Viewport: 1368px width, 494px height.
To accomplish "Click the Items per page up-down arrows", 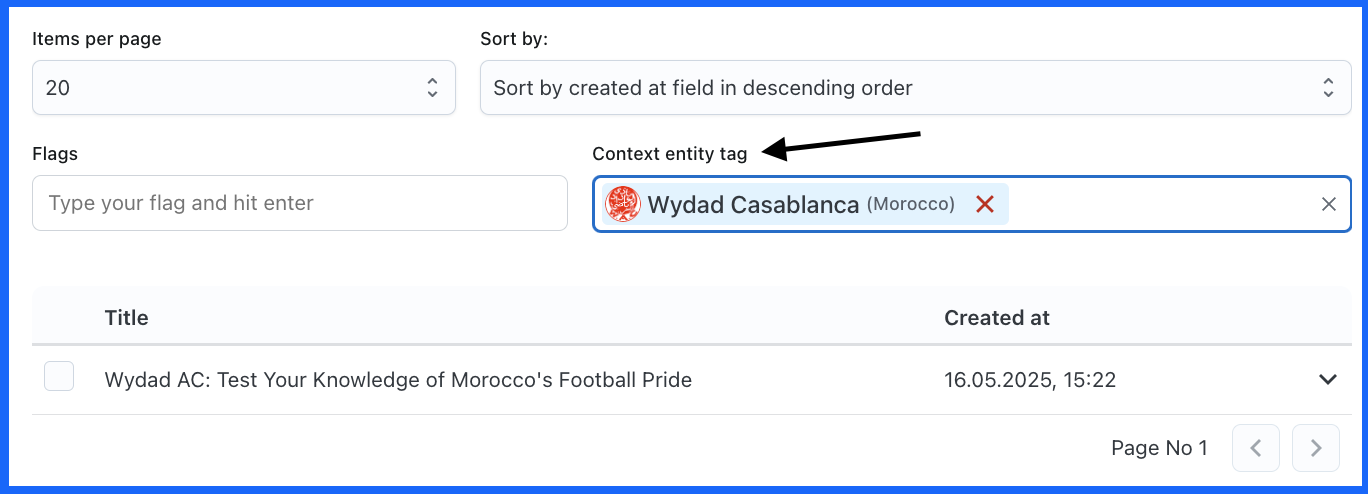I will pyautogui.click(x=432, y=88).
